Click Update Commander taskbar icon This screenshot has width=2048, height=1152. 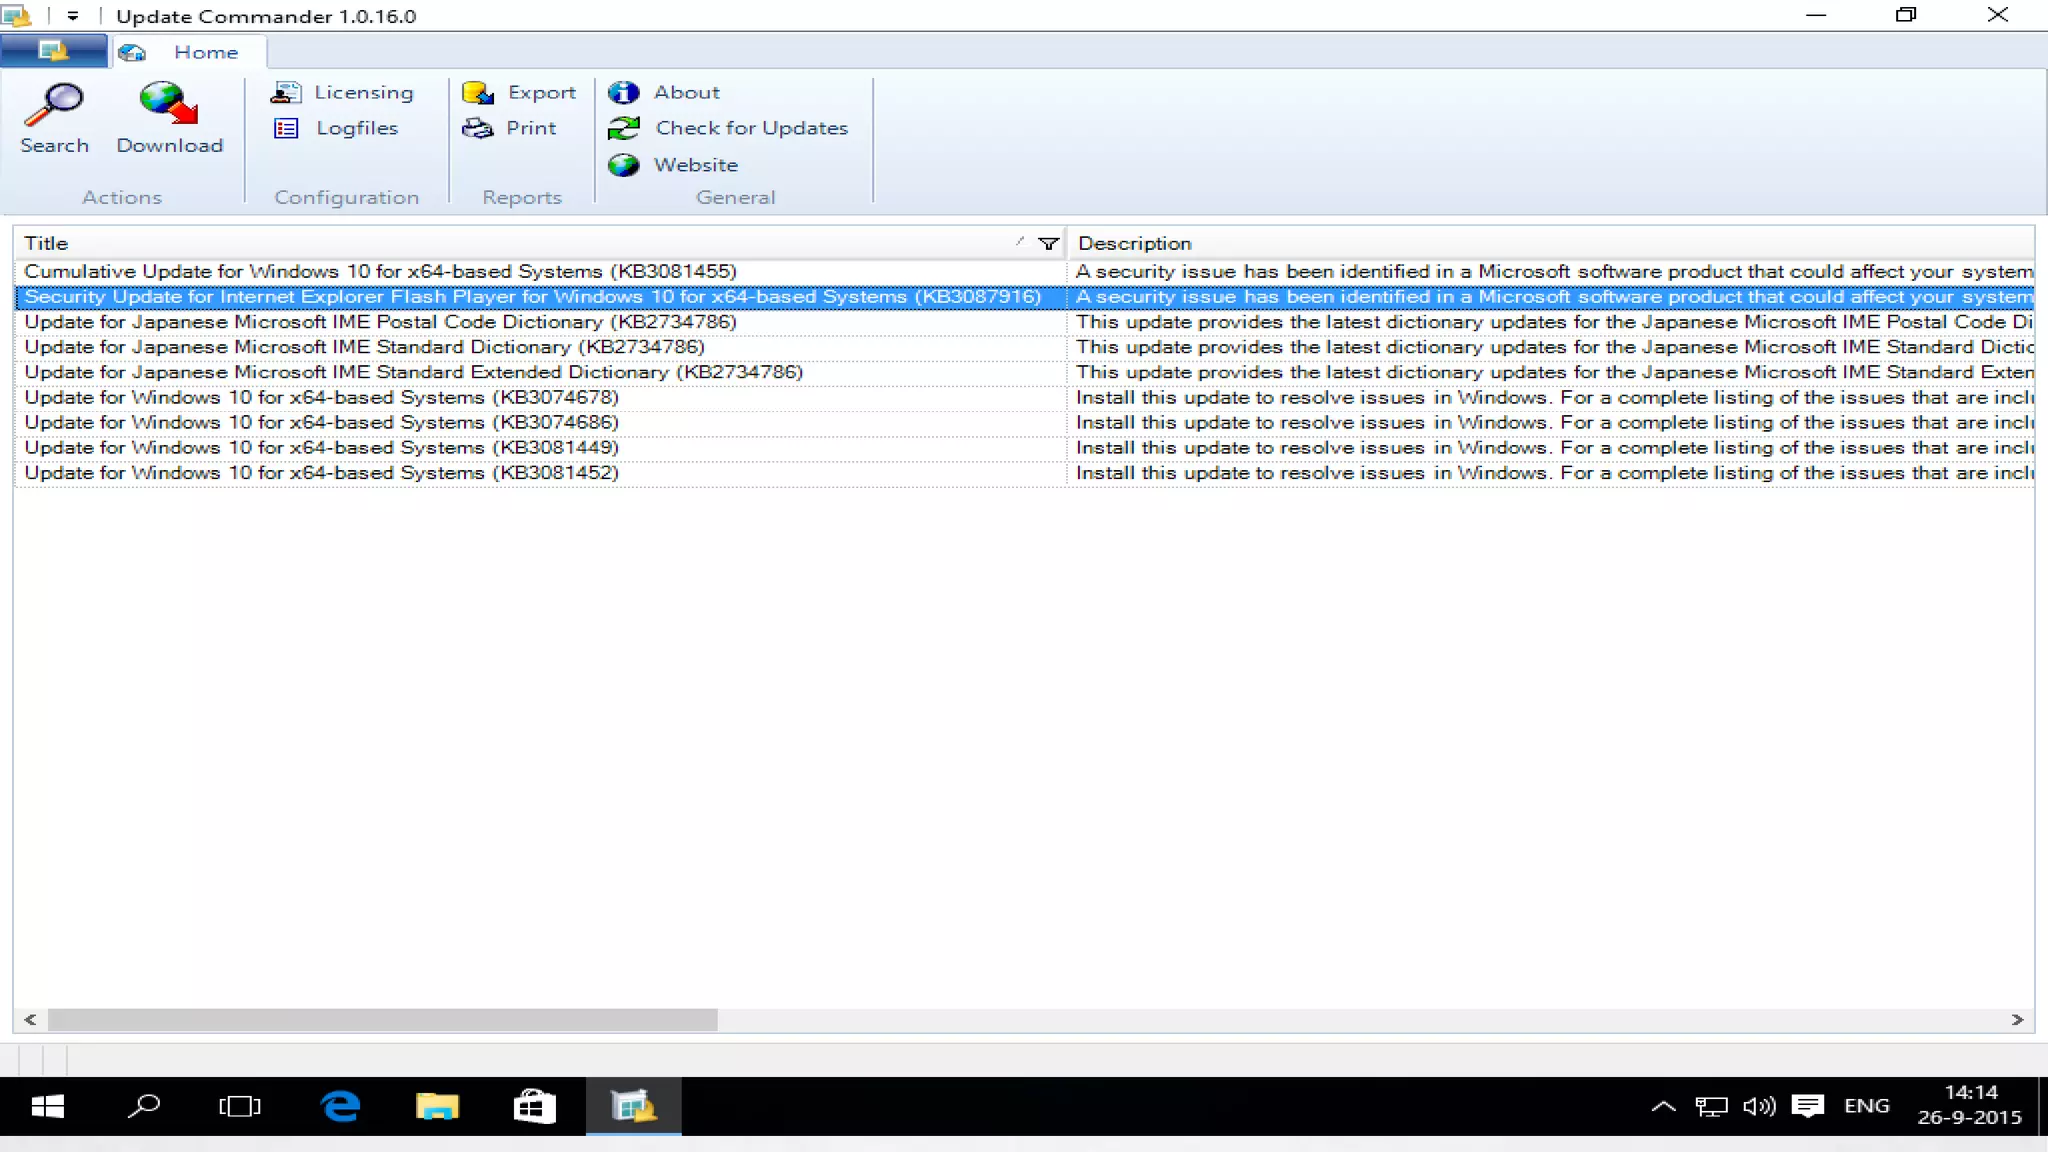[x=633, y=1106]
